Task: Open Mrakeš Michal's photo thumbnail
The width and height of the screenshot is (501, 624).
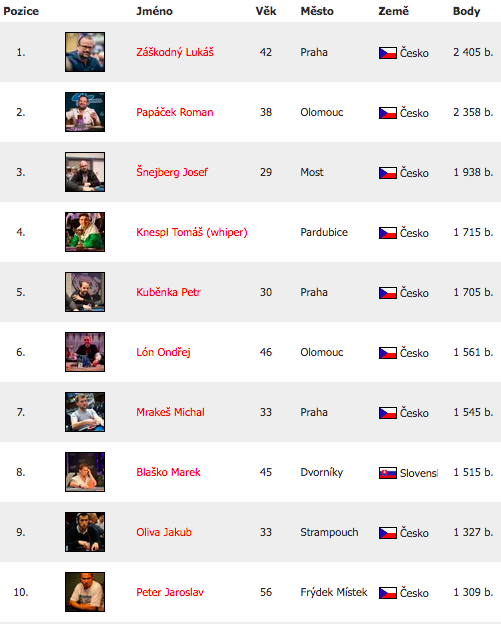Action: coord(85,412)
